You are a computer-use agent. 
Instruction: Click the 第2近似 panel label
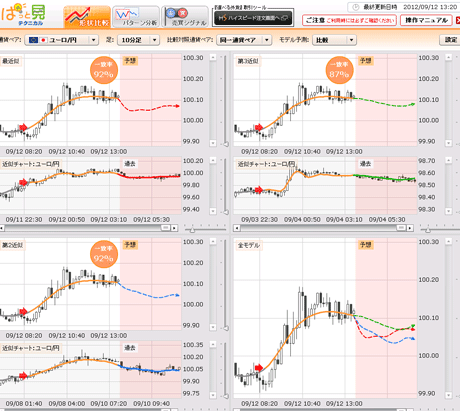(x=13, y=245)
